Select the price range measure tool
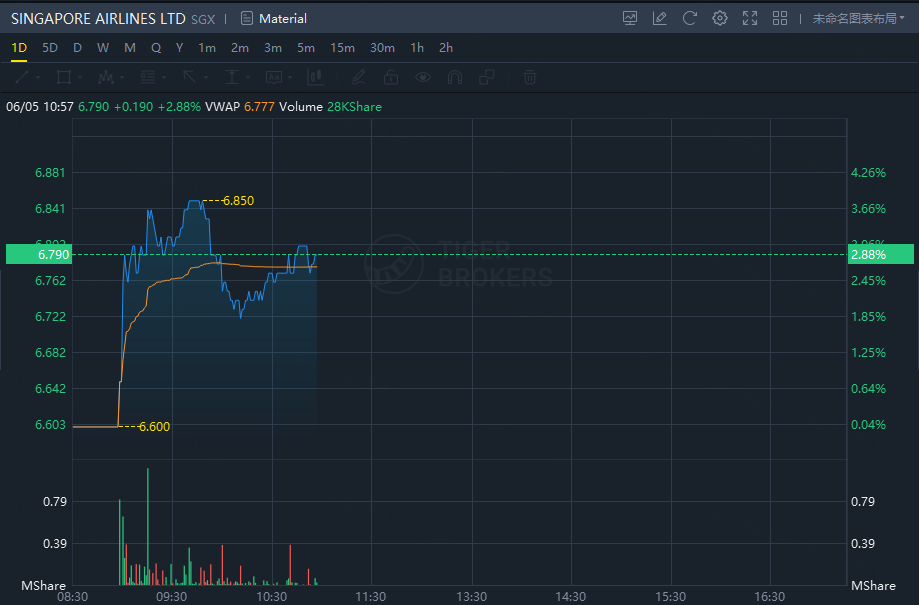This screenshot has width=919, height=605. [x=232, y=77]
